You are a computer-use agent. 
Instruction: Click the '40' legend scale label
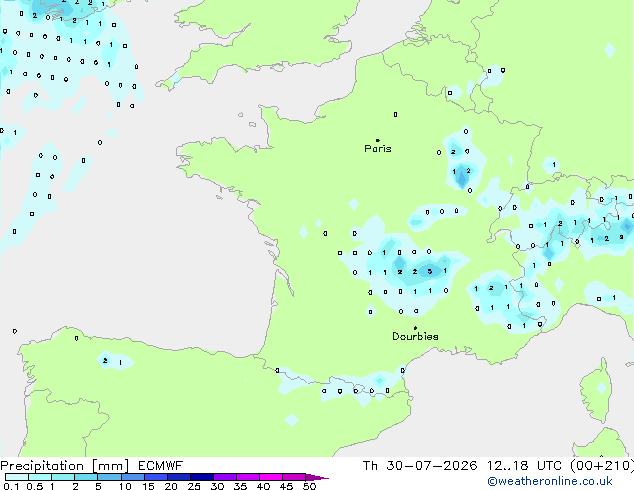[263, 486]
